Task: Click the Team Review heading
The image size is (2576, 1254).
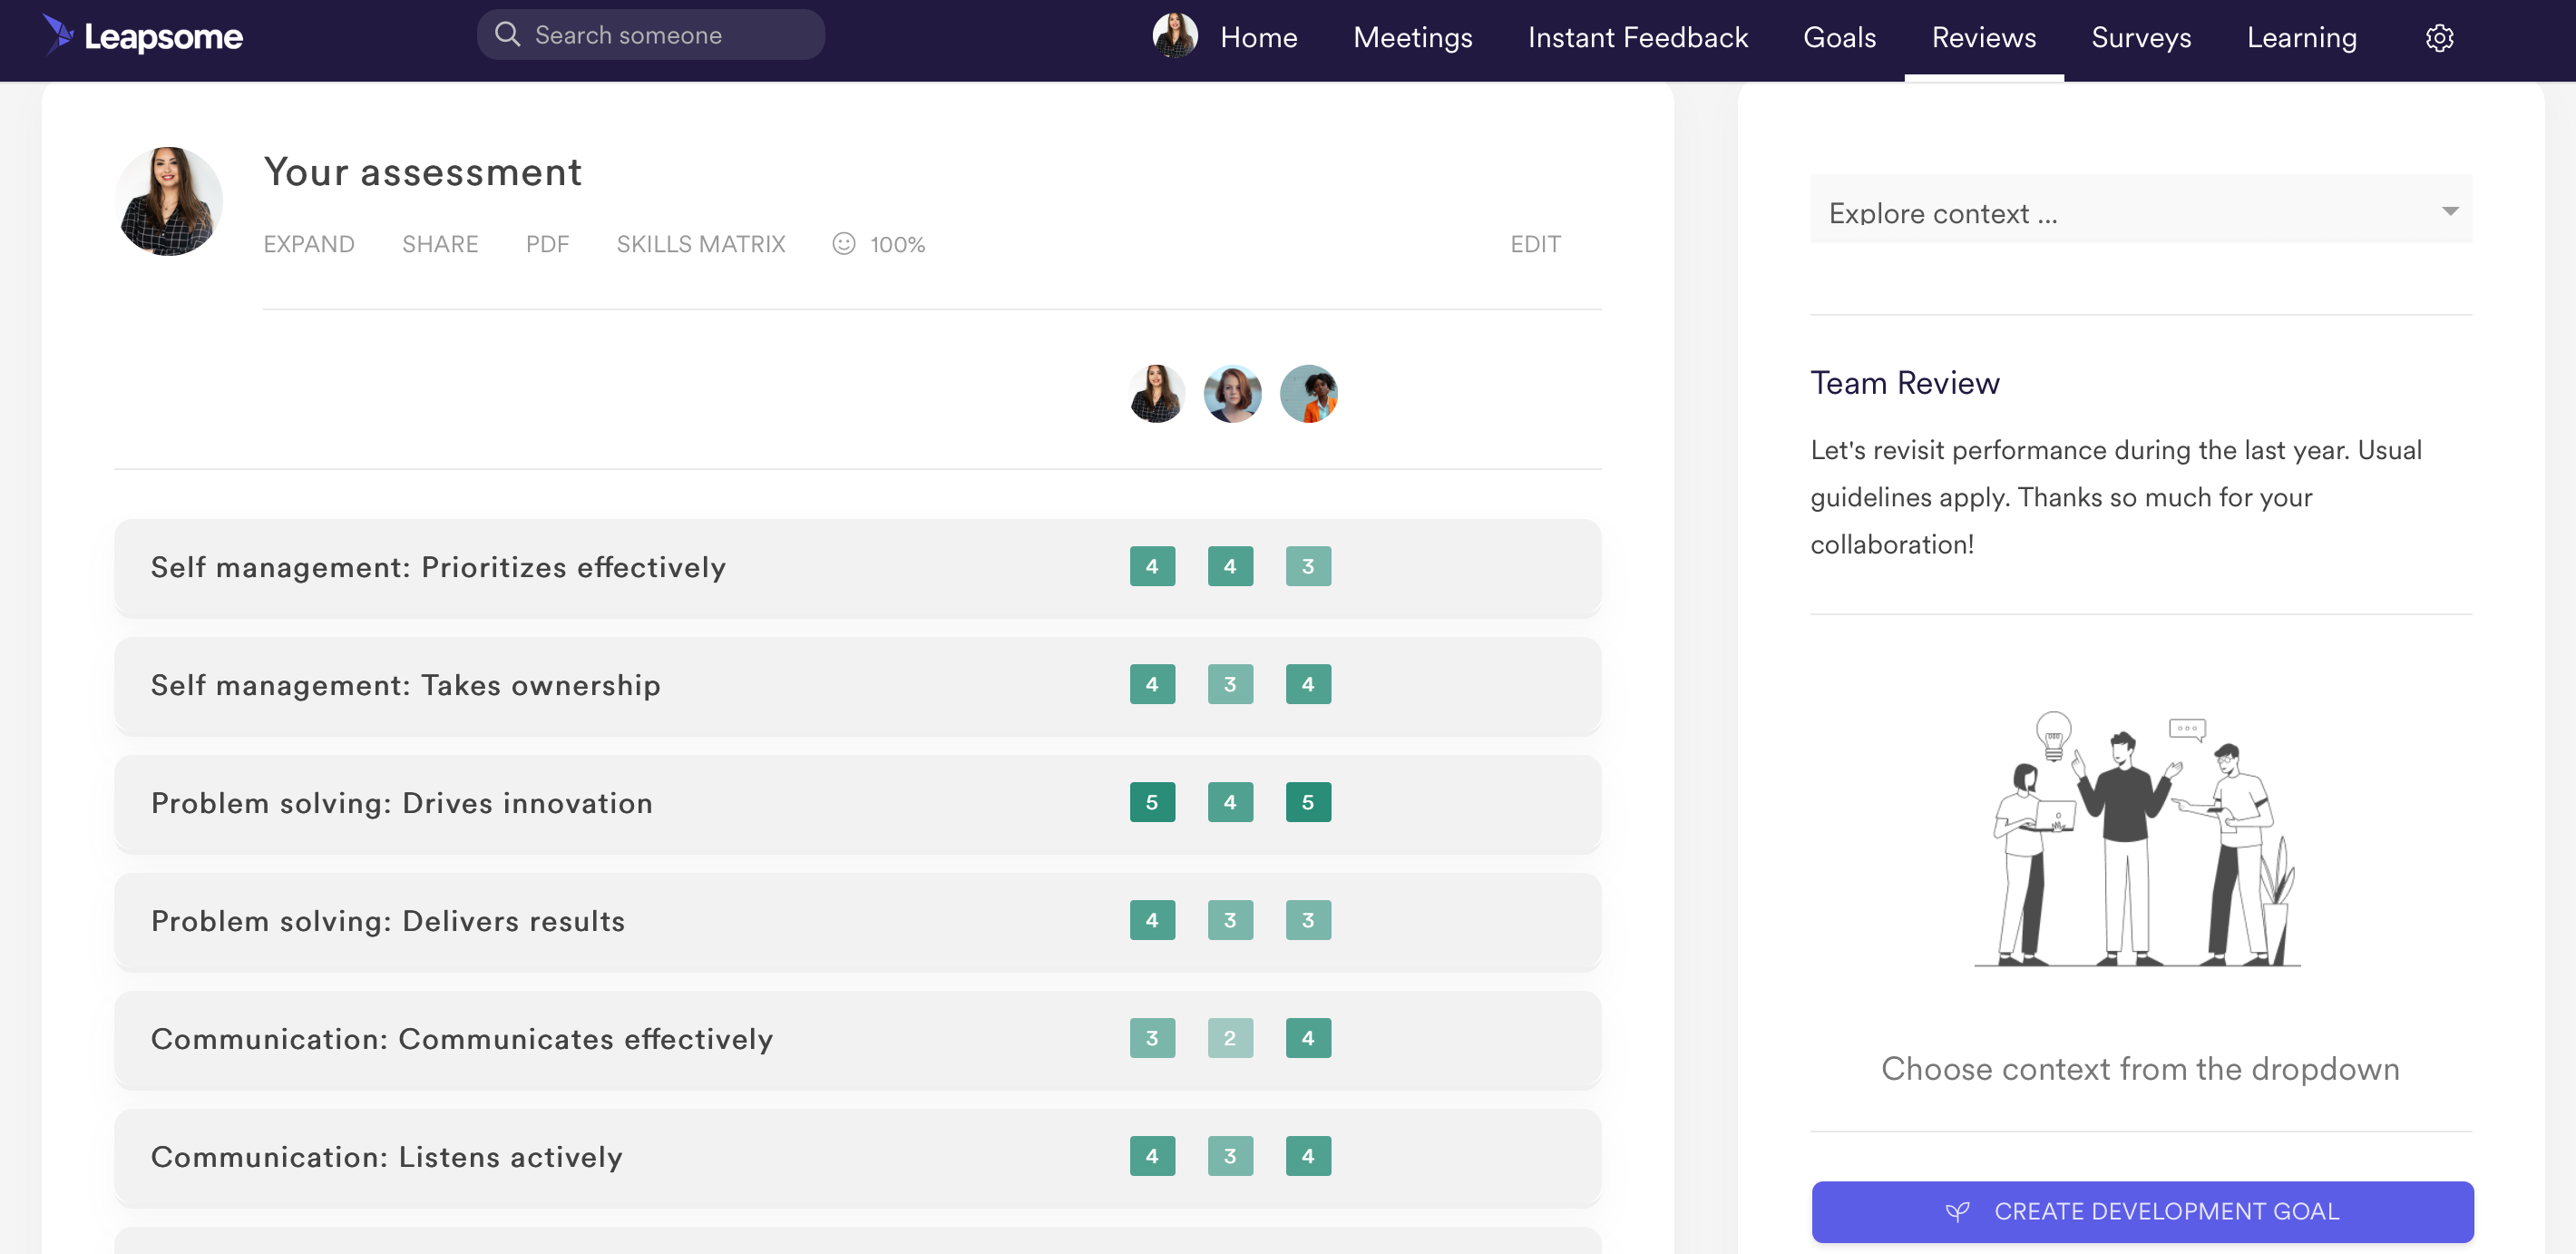Action: [x=1904, y=383]
